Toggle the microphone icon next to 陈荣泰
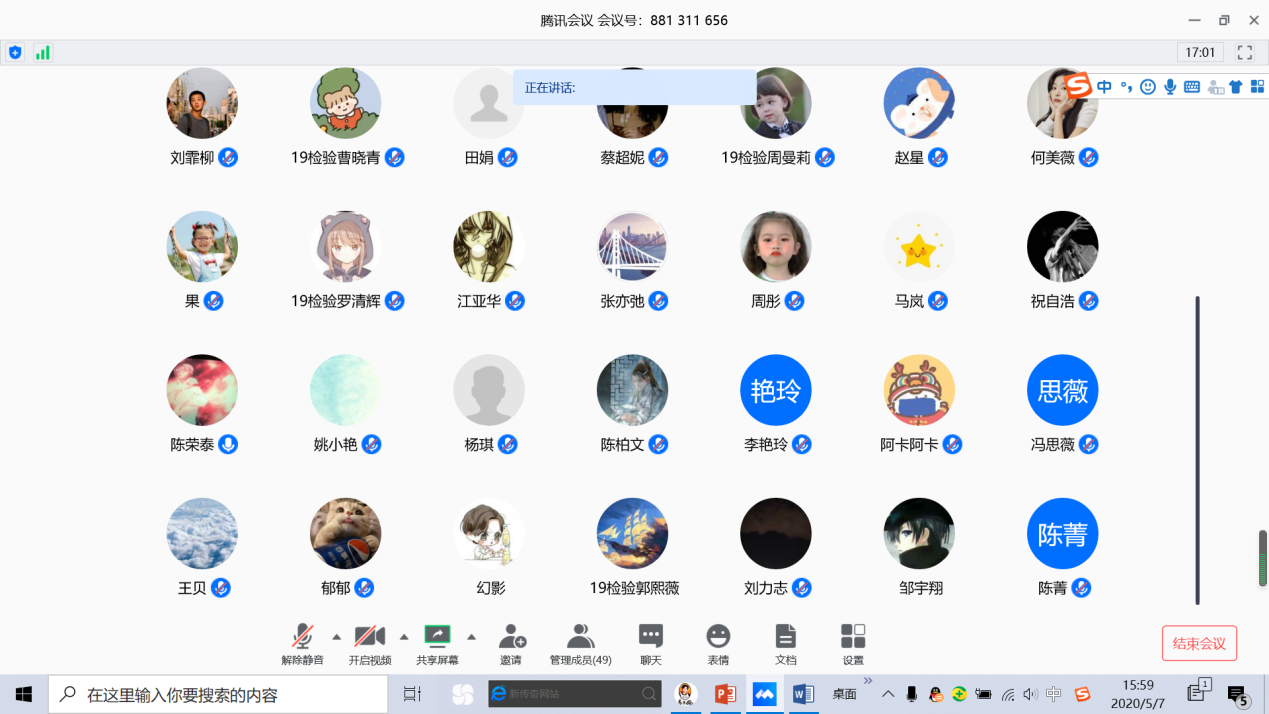Viewport: 1269px width, 714px height. pyautogui.click(x=228, y=445)
